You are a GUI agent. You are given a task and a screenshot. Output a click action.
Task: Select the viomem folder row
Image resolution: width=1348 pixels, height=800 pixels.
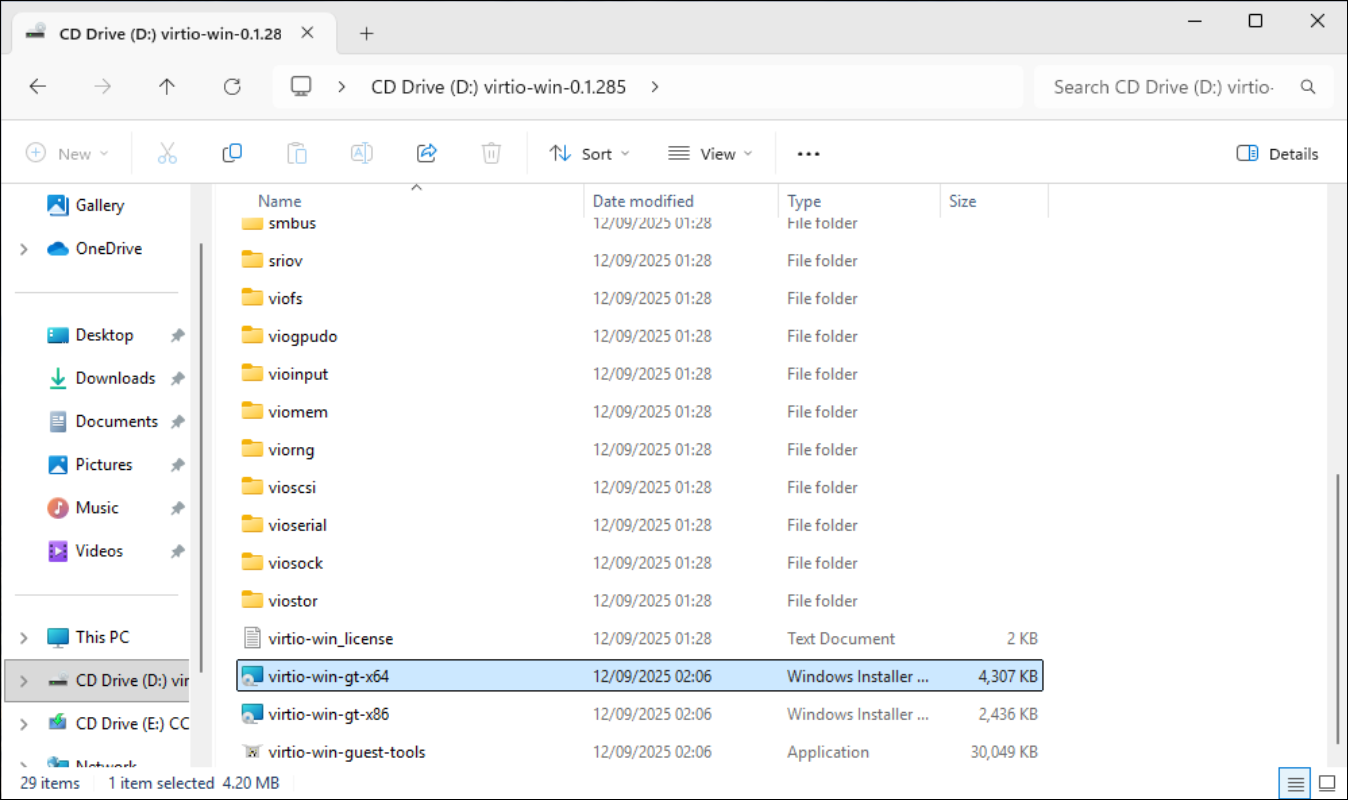tap(640, 412)
